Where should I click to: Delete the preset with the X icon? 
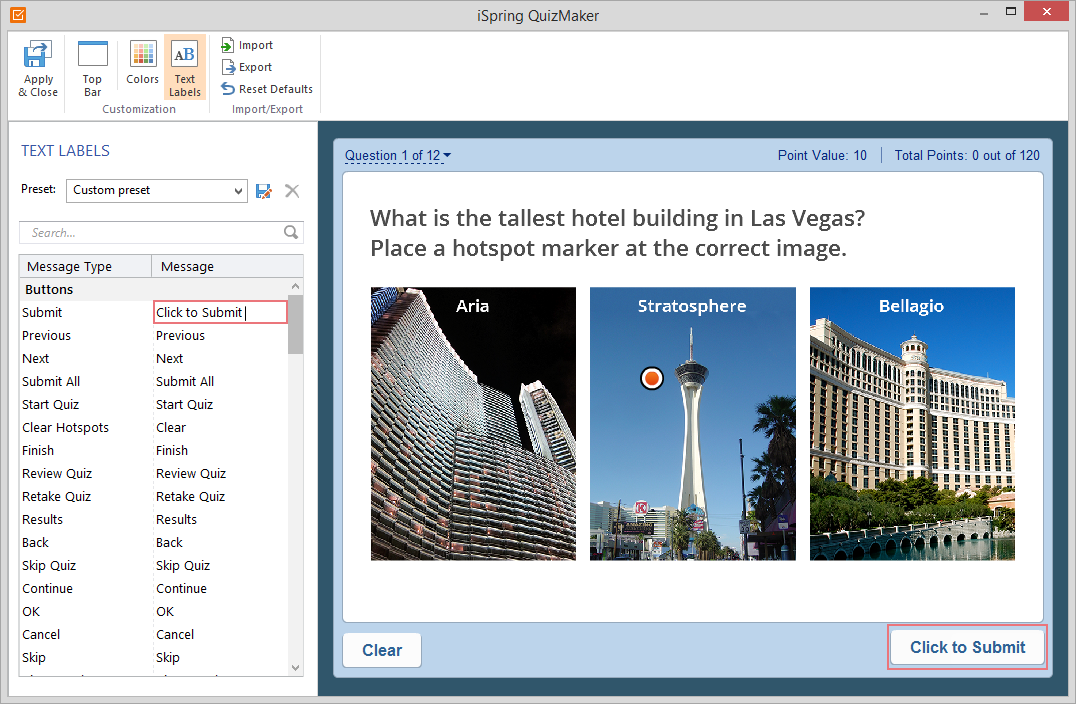(x=292, y=191)
